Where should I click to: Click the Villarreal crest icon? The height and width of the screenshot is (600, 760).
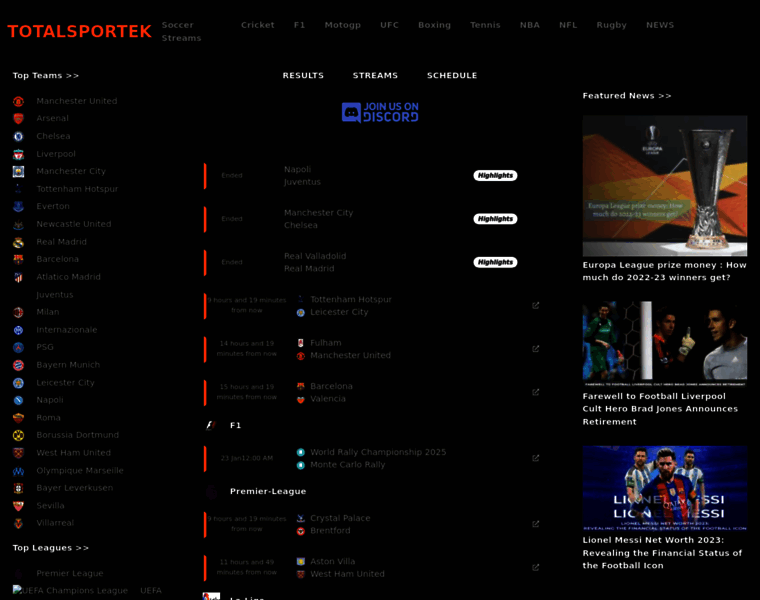pos(18,523)
